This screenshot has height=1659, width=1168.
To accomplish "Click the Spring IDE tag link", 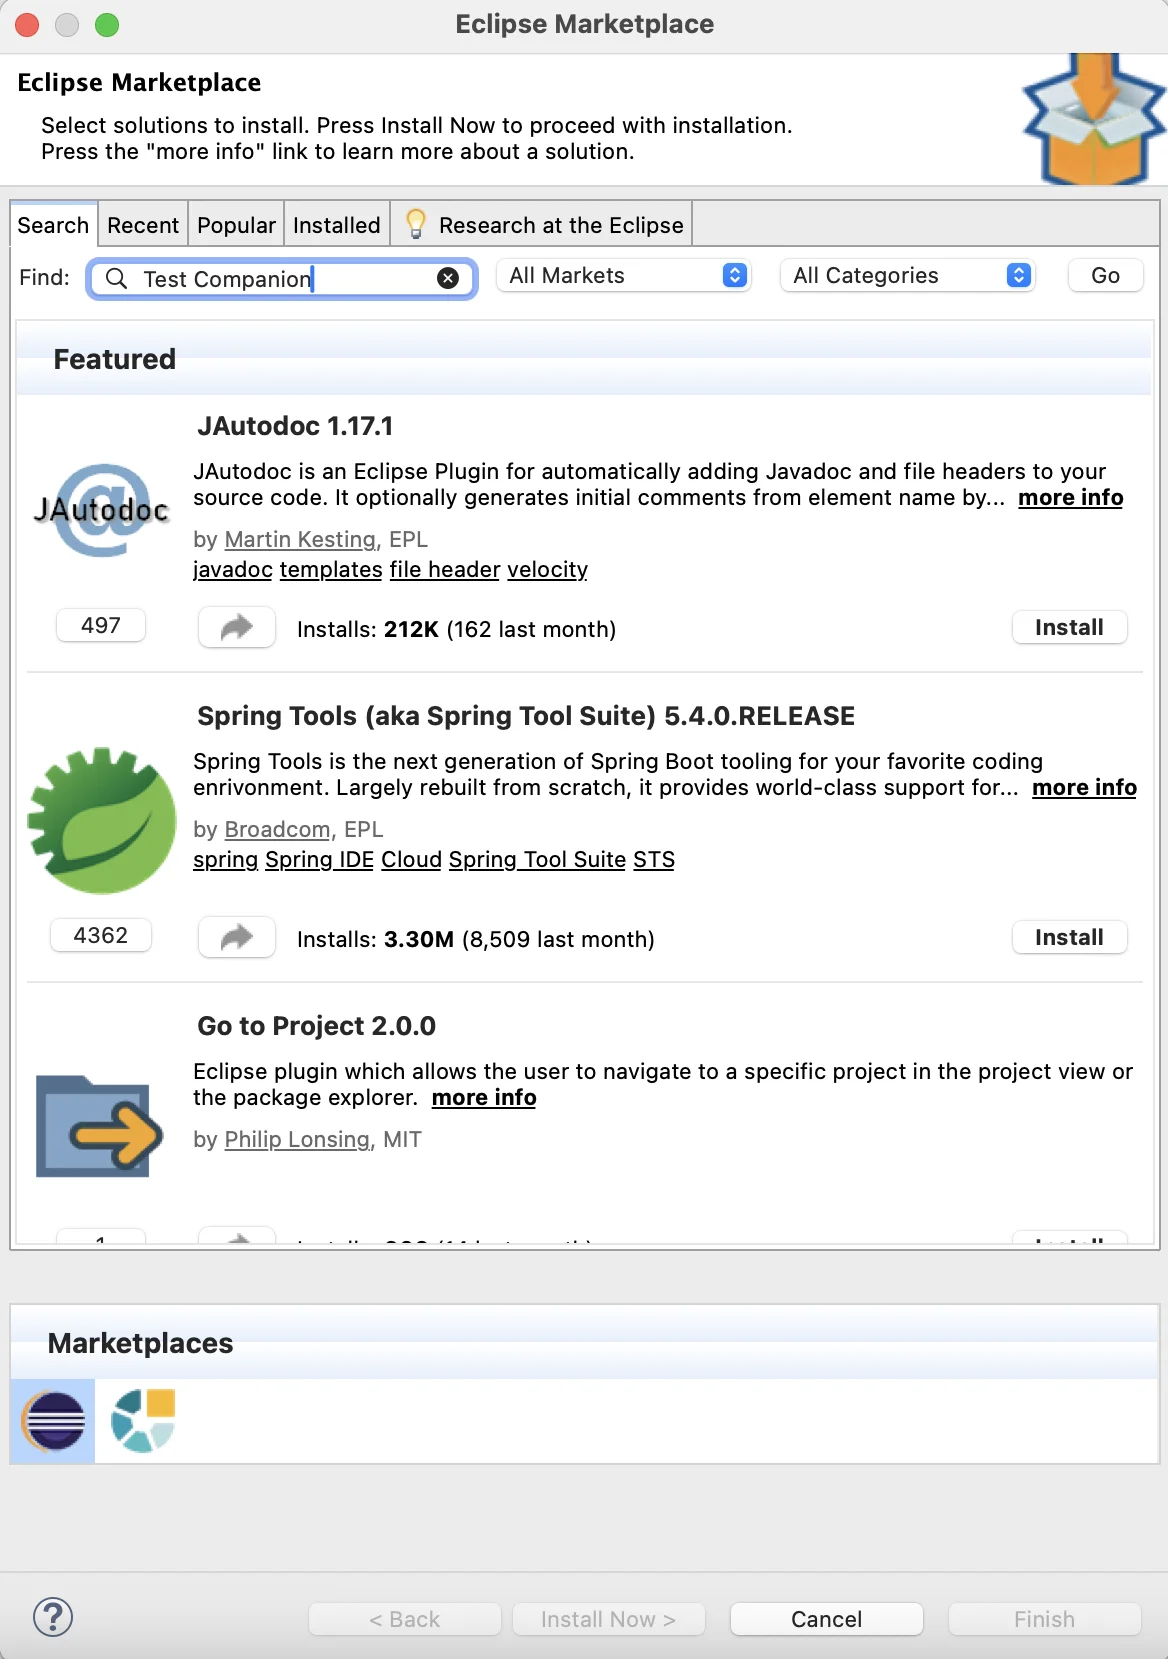I will click(319, 860).
